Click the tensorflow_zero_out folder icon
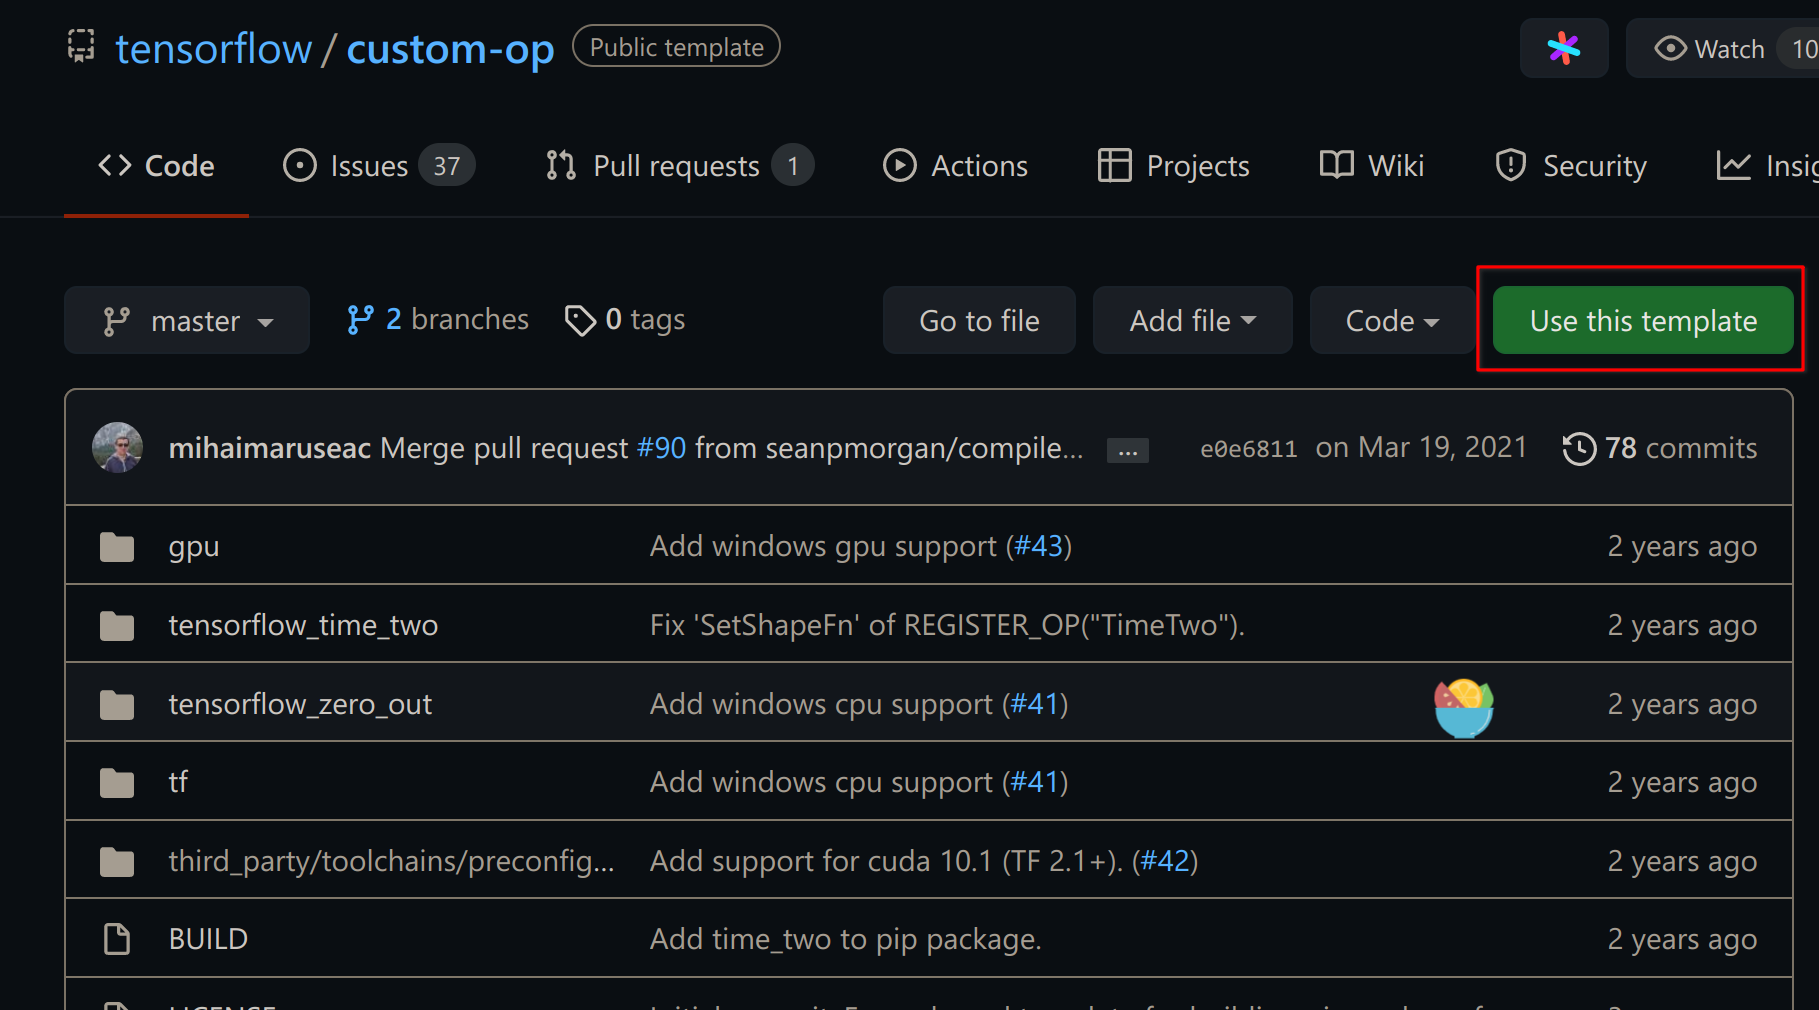 click(x=117, y=705)
